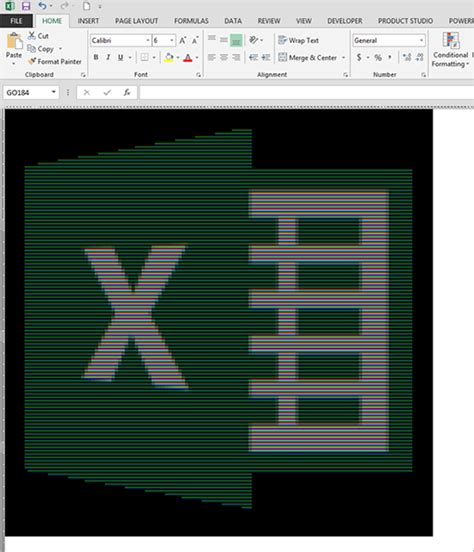The width and height of the screenshot is (474, 552).
Task: Click the Excel application icon at top left
Action: point(10,6)
